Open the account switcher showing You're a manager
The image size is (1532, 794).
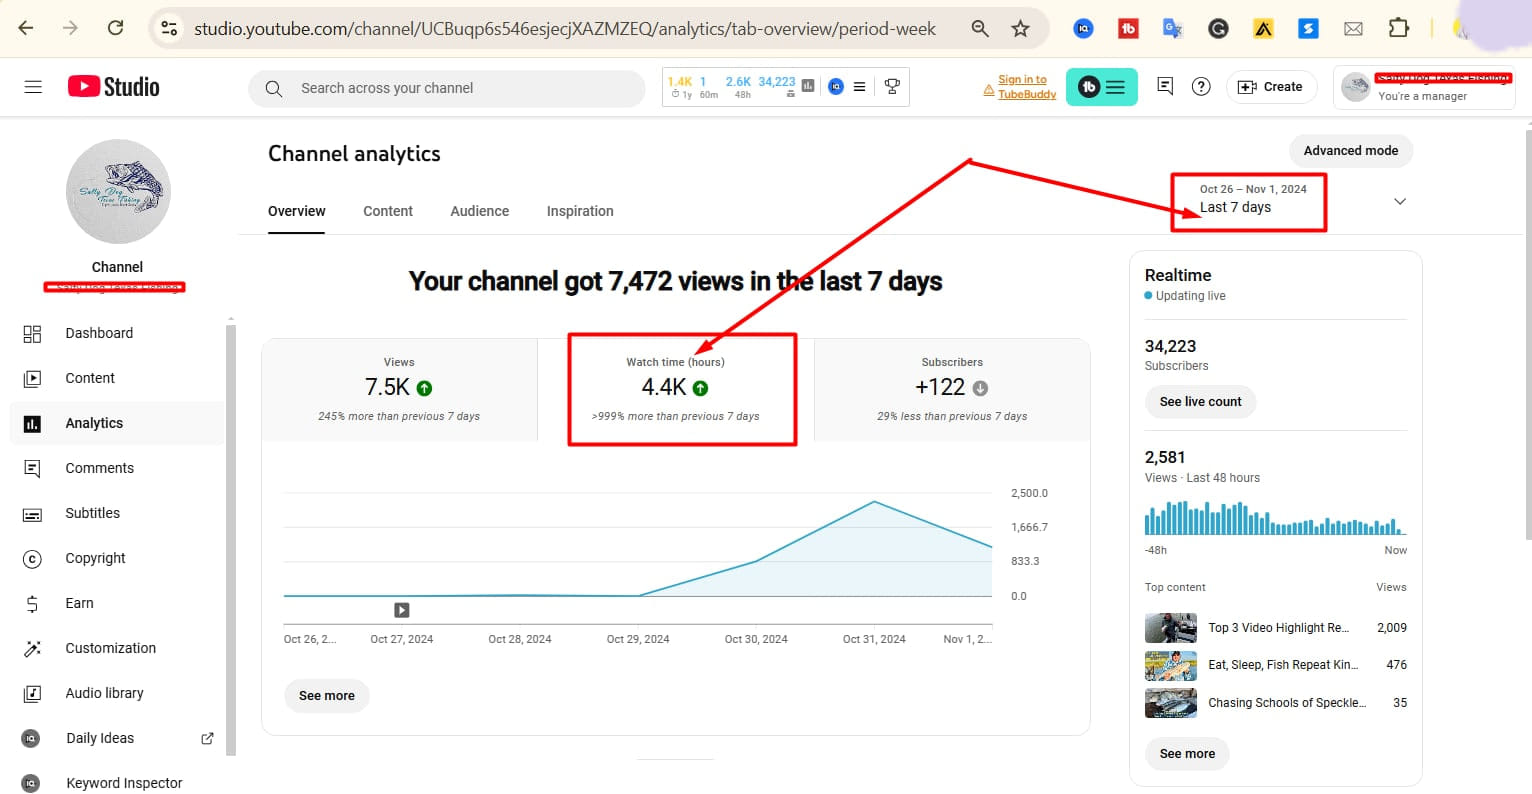[1423, 87]
